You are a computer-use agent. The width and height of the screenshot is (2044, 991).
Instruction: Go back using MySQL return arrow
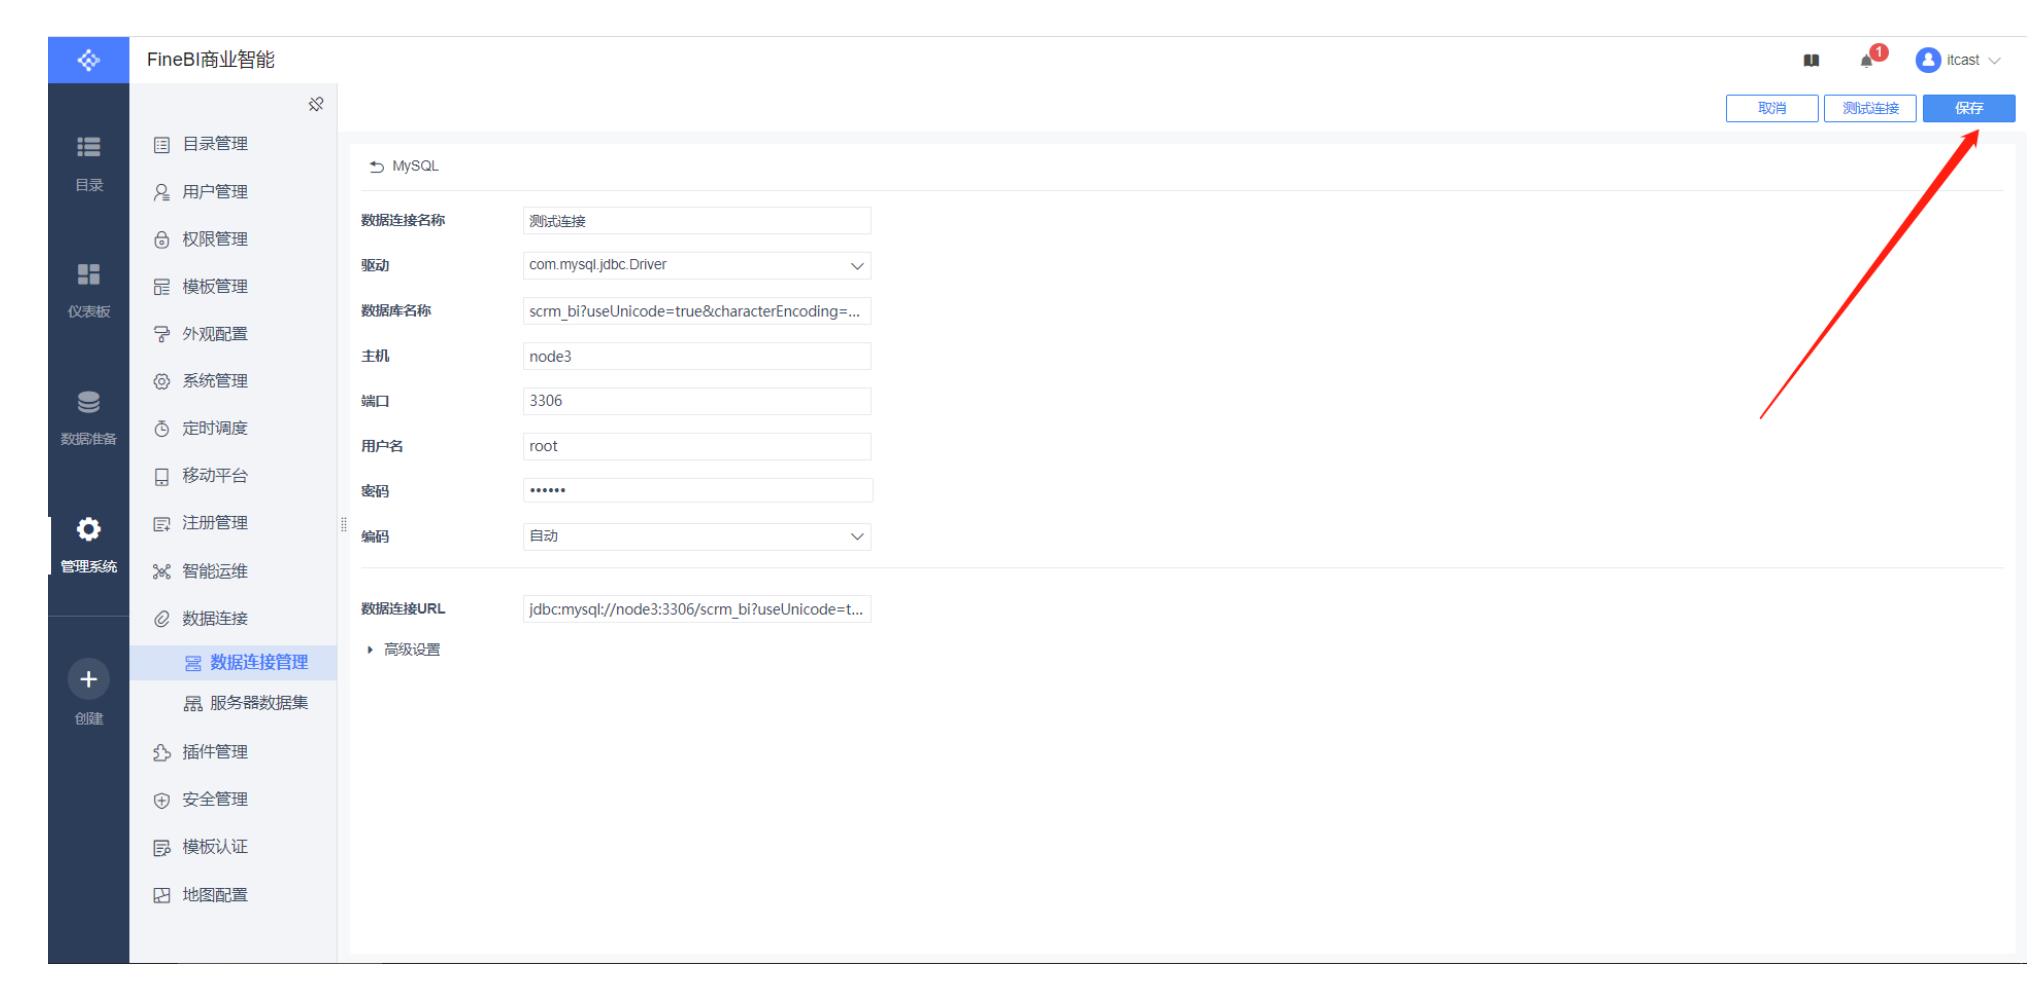click(376, 167)
